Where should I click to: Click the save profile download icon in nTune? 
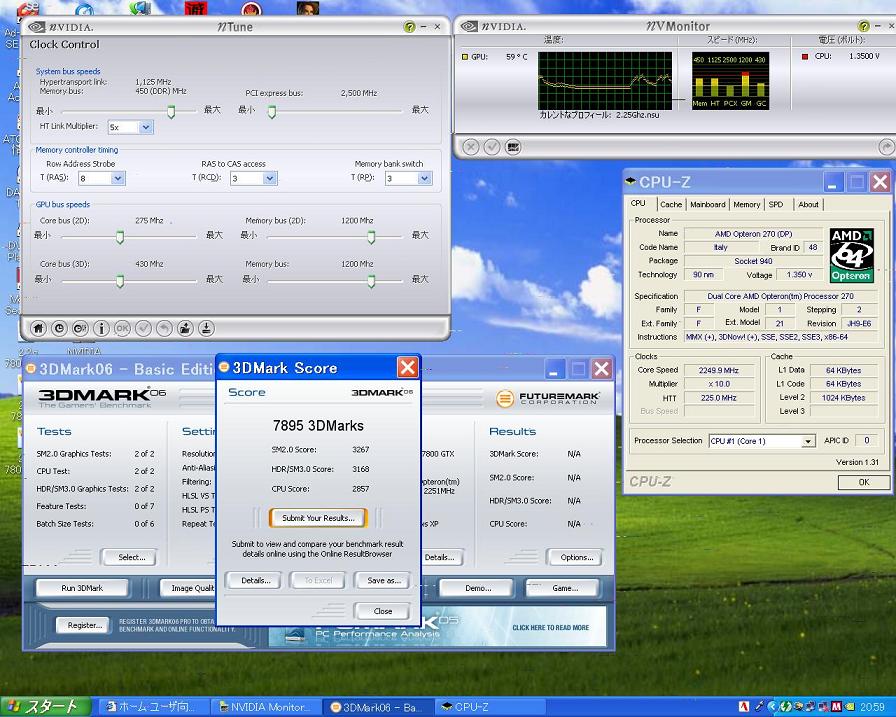(x=206, y=328)
